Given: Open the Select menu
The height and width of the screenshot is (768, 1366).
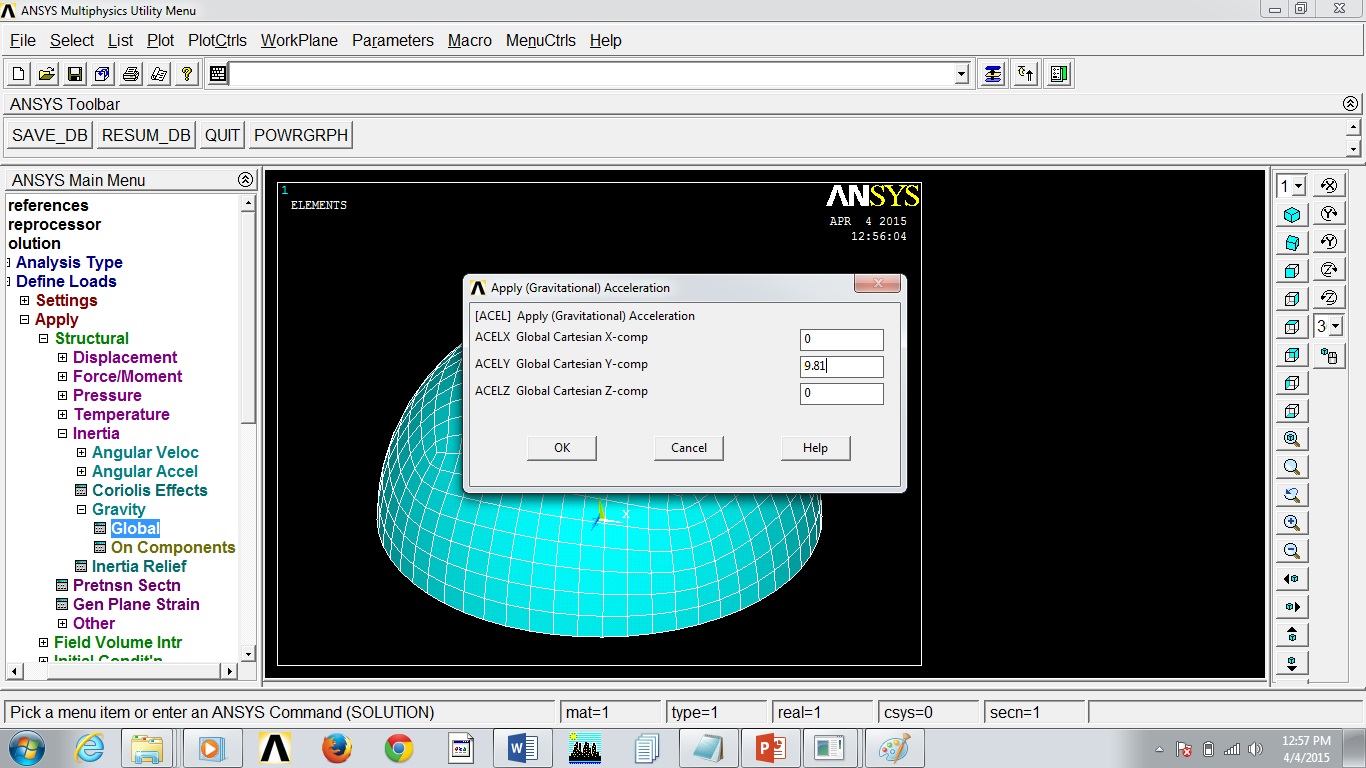Looking at the screenshot, I should click(x=72, y=40).
